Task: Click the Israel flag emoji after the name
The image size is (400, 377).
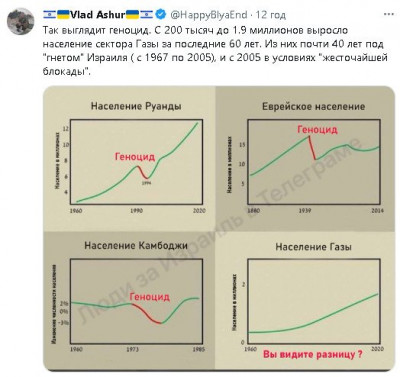Action: click(x=146, y=14)
